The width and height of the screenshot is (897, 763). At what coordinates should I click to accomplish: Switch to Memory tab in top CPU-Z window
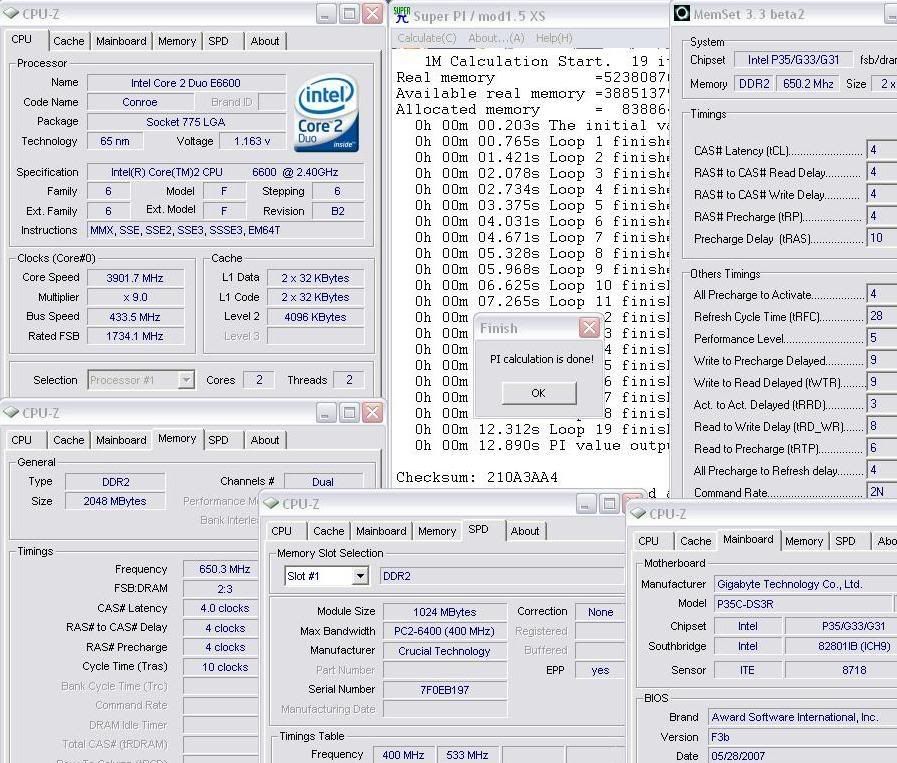pyautogui.click(x=177, y=41)
